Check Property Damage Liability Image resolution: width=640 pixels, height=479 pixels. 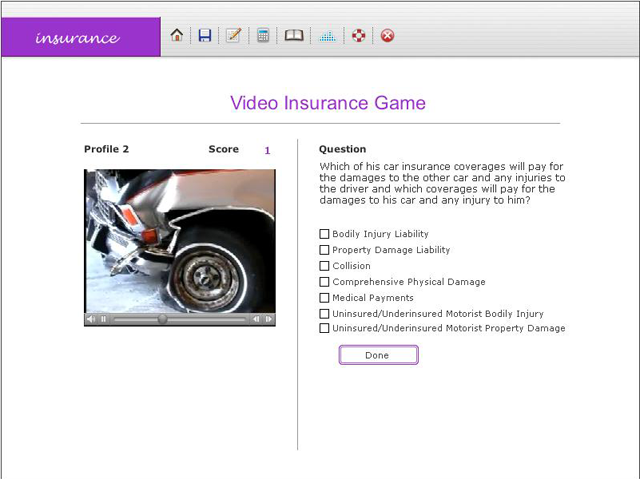tap(324, 250)
